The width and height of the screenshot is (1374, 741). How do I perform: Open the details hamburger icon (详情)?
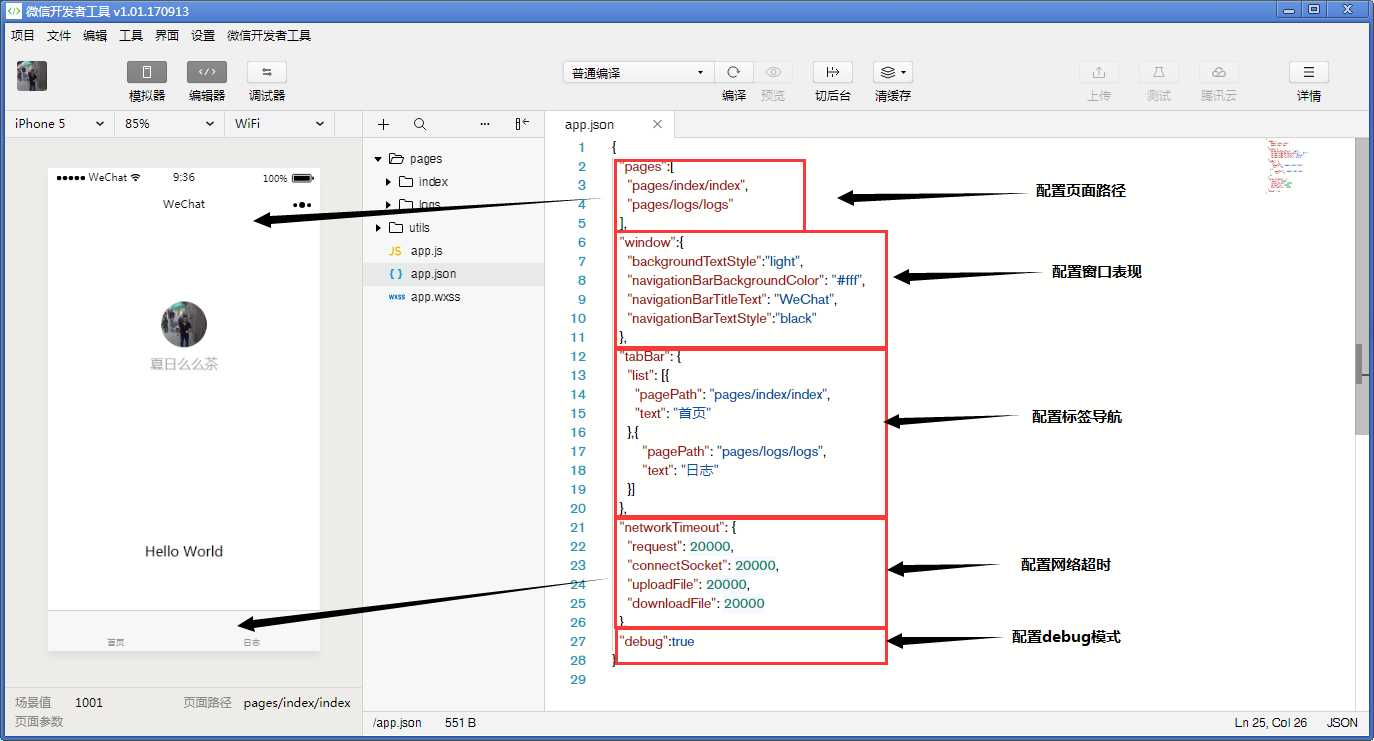click(x=1309, y=73)
